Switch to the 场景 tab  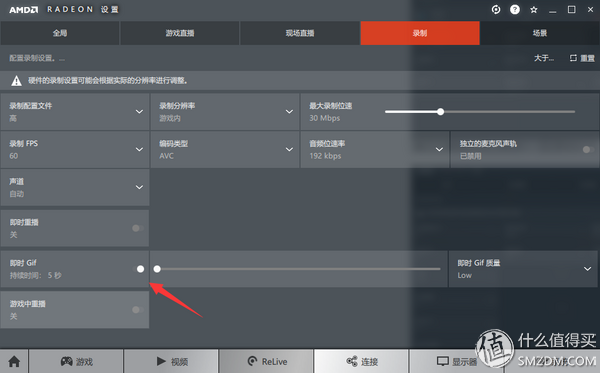(x=540, y=33)
